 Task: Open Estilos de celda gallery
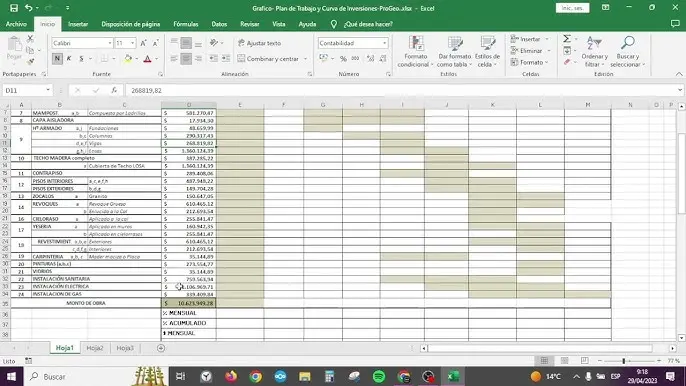pyautogui.click(x=487, y=52)
